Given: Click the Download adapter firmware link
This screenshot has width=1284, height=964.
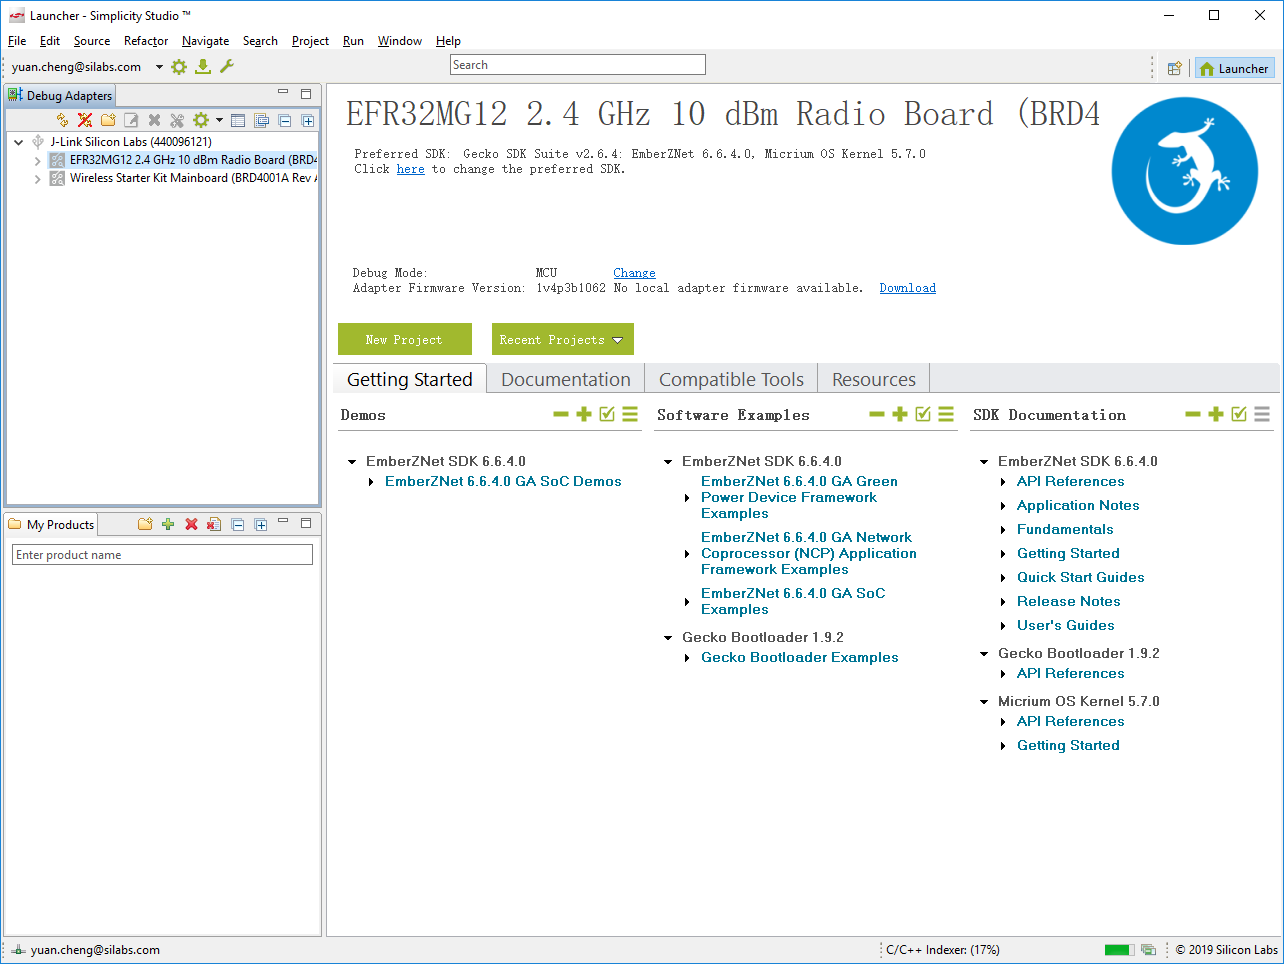Looking at the screenshot, I should pos(908,288).
